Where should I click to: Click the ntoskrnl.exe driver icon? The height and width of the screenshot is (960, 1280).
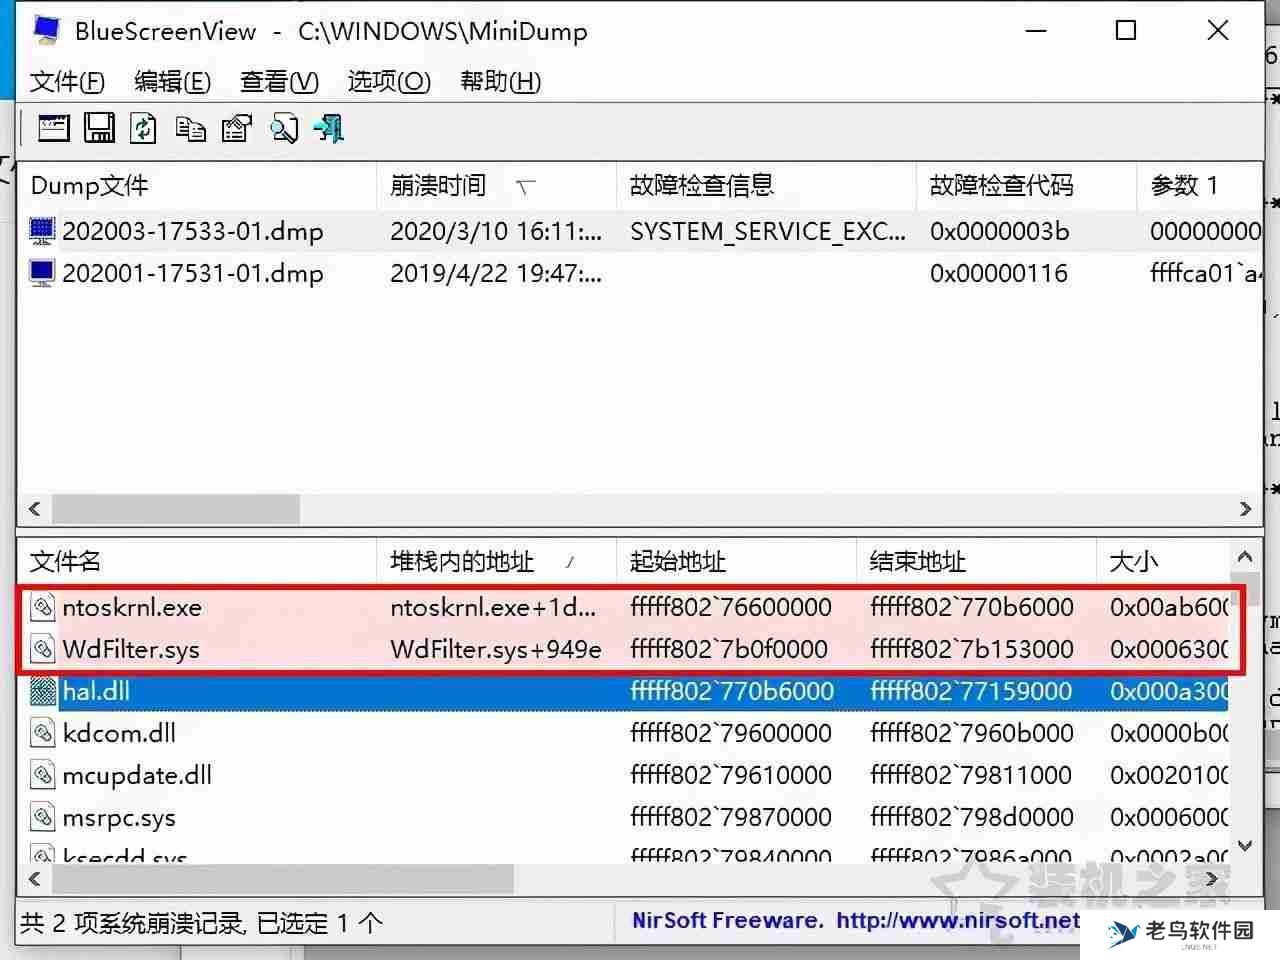point(42,607)
